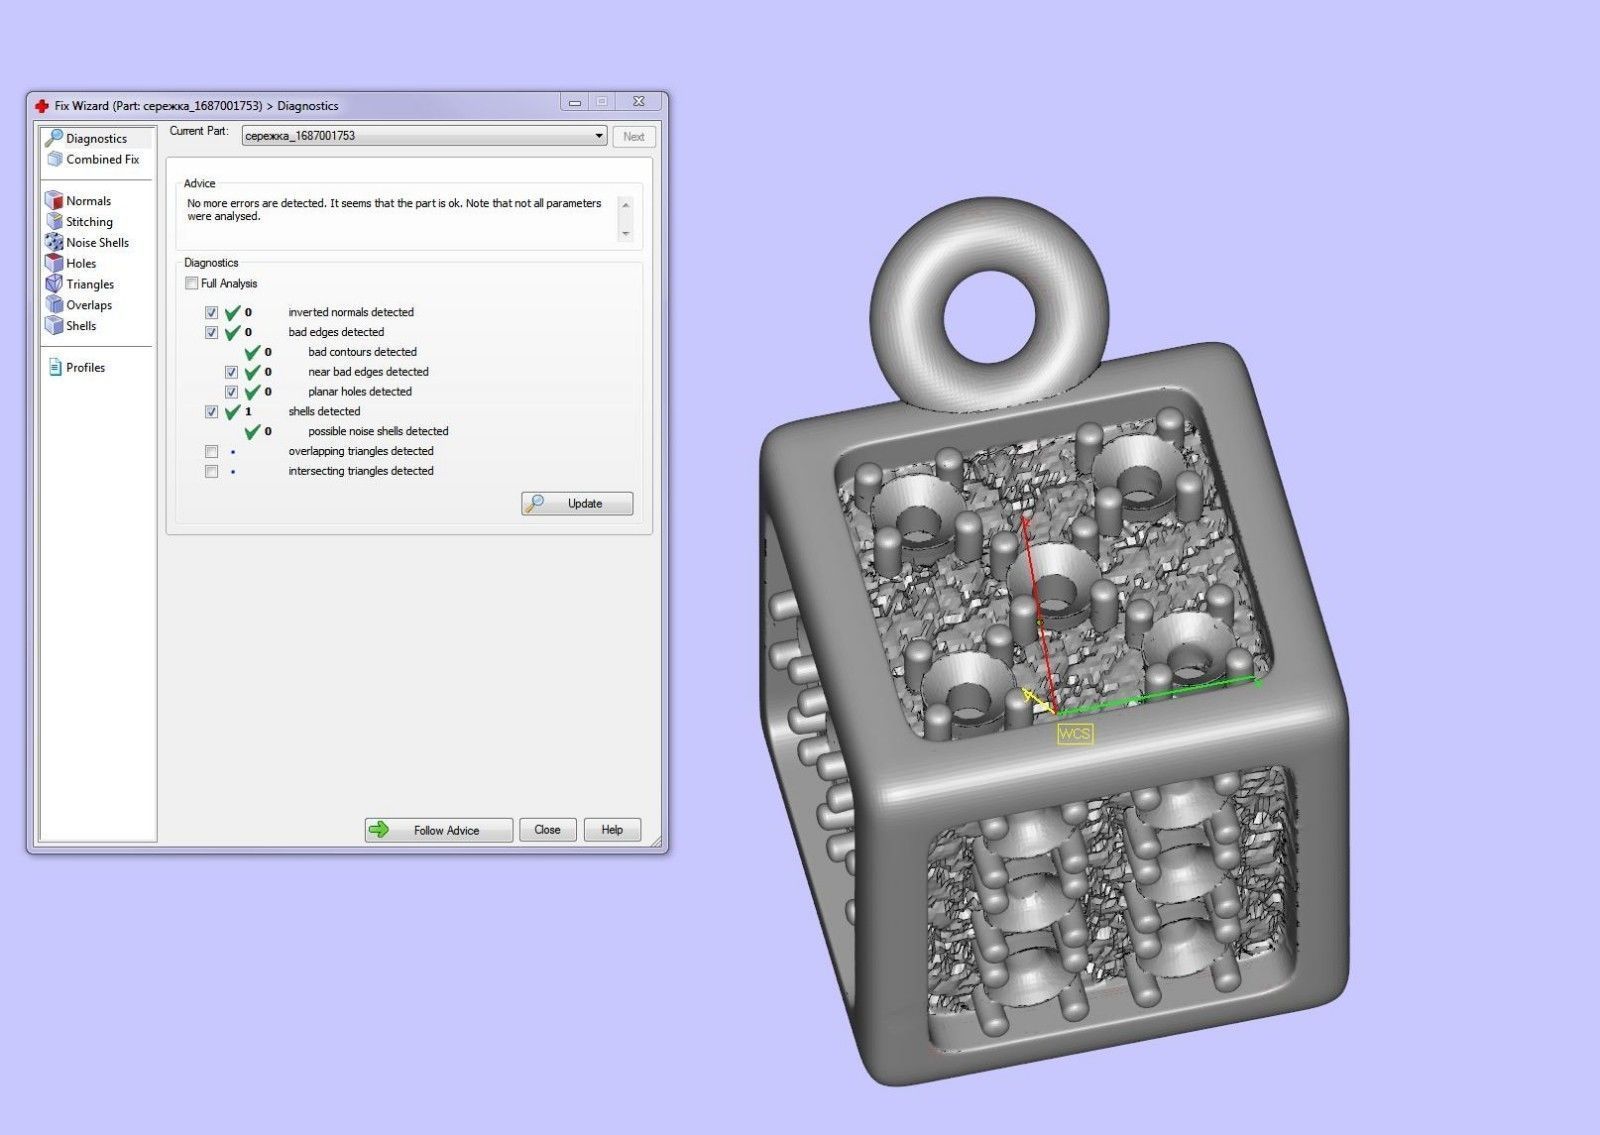Open Help from the Fix Wizard

pos(612,830)
